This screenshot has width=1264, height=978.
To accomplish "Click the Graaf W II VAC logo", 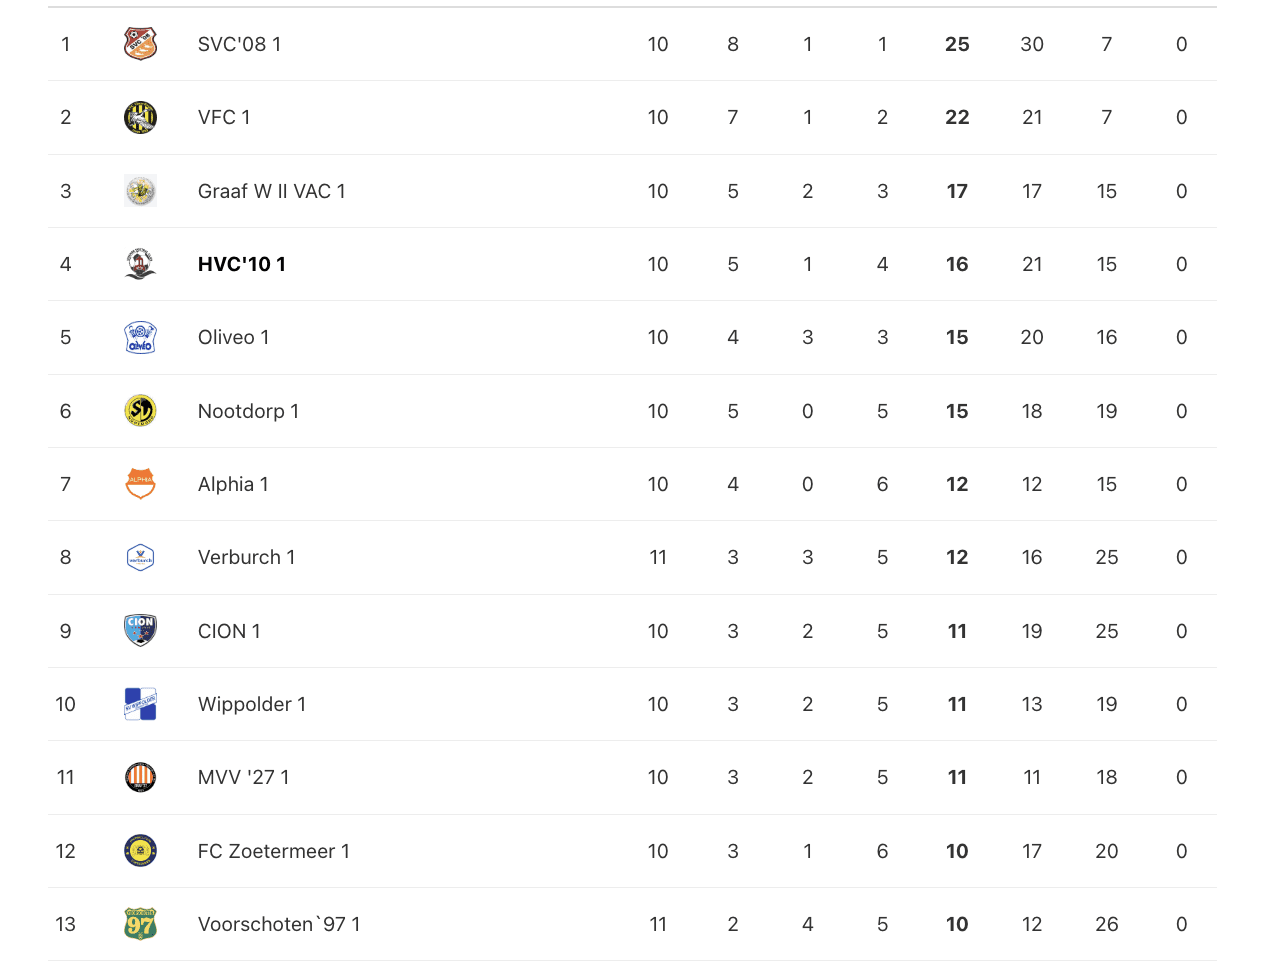I will (x=140, y=191).
